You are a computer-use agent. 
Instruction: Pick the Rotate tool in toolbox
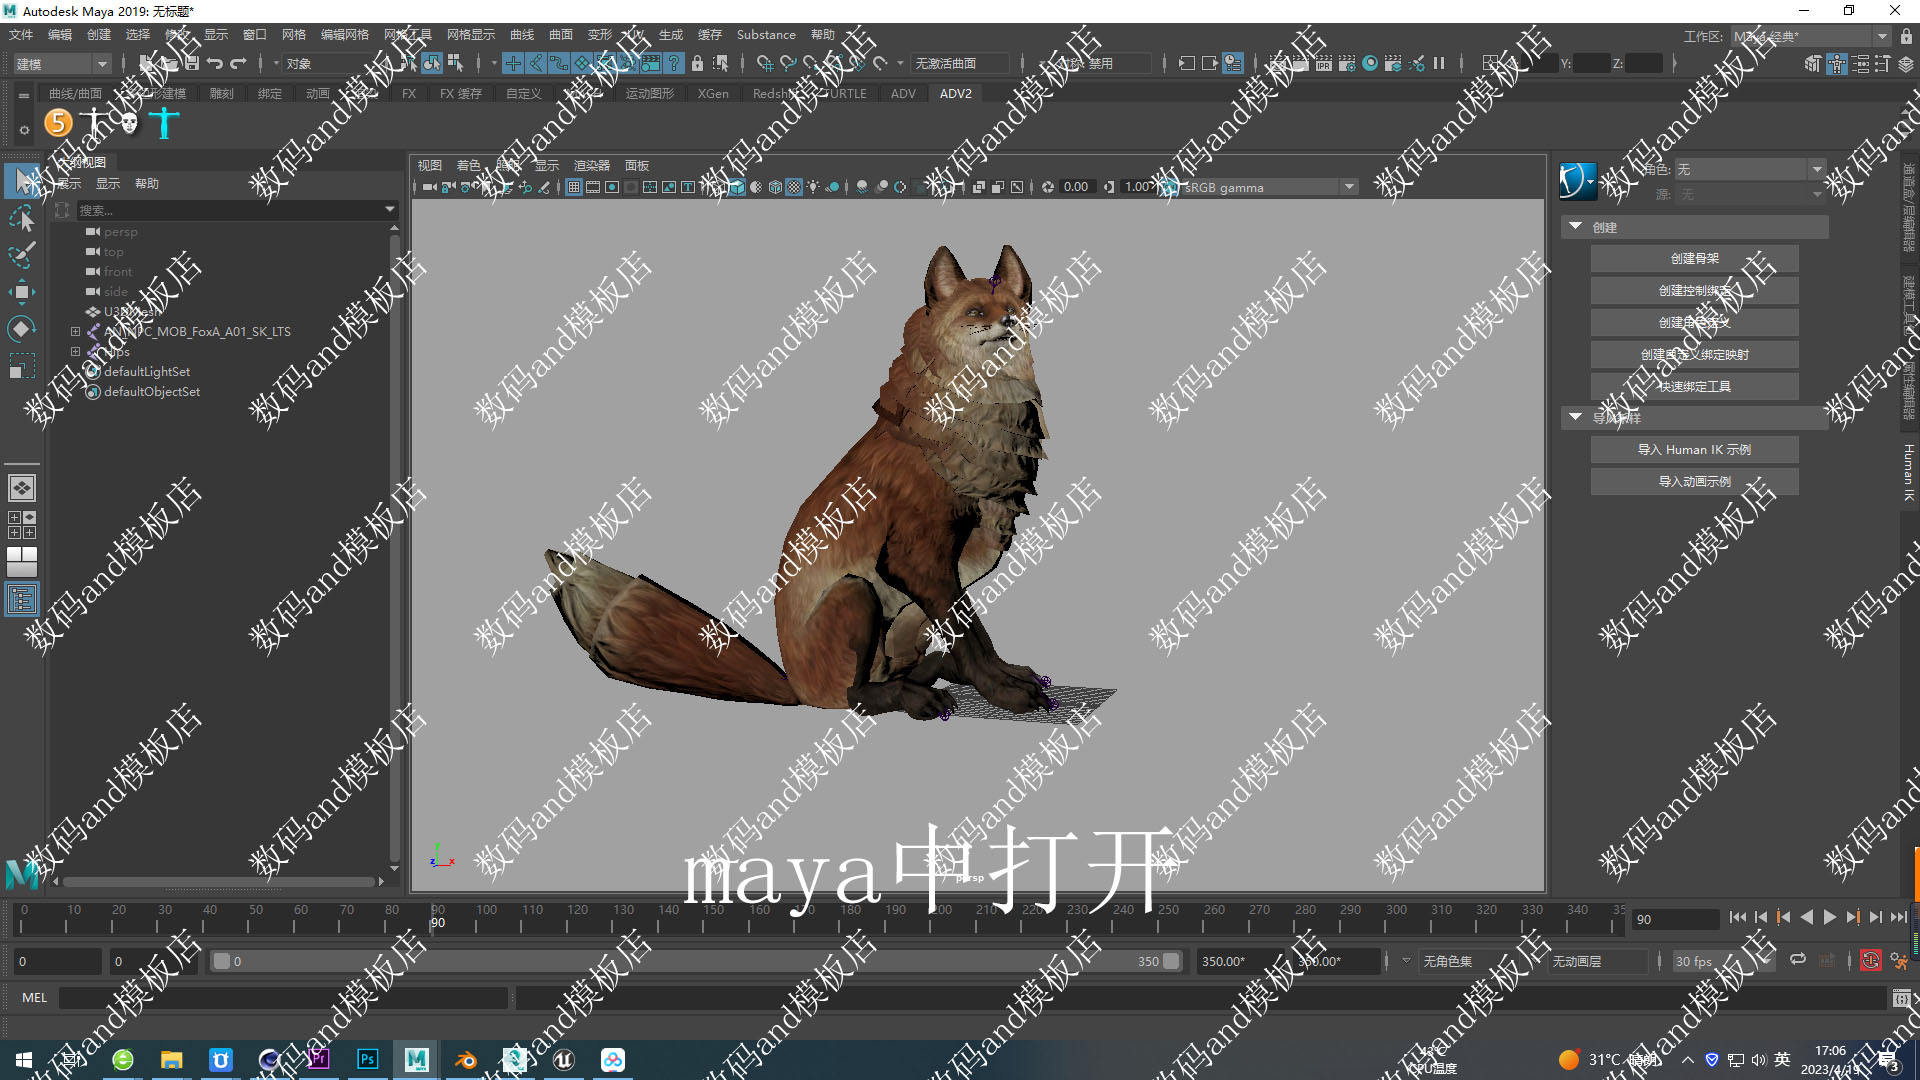pos(22,329)
